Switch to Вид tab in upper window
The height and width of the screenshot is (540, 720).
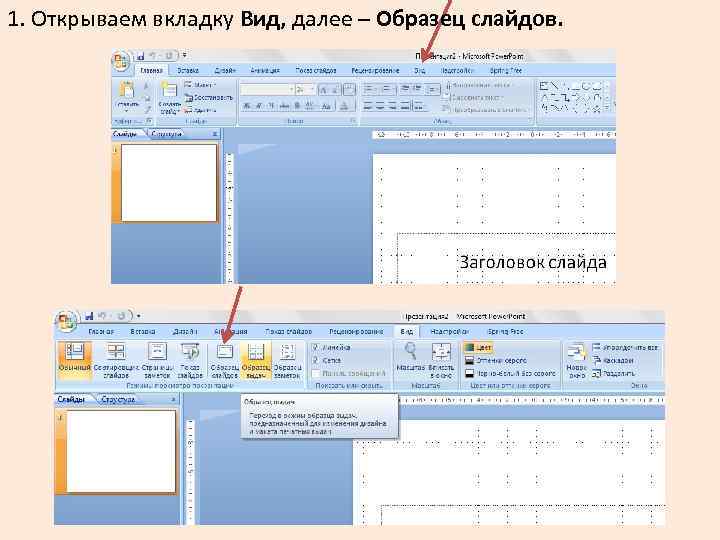point(420,70)
